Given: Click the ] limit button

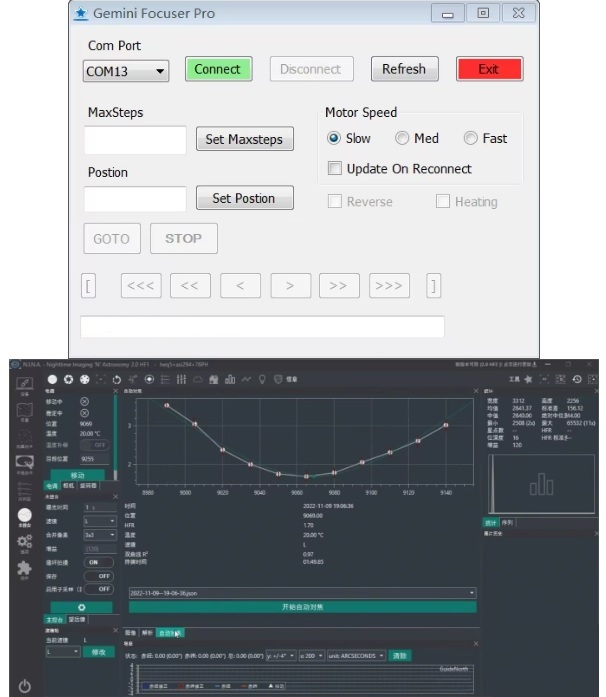Looking at the screenshot, I should pyautogui.click(x=433, y=285).
